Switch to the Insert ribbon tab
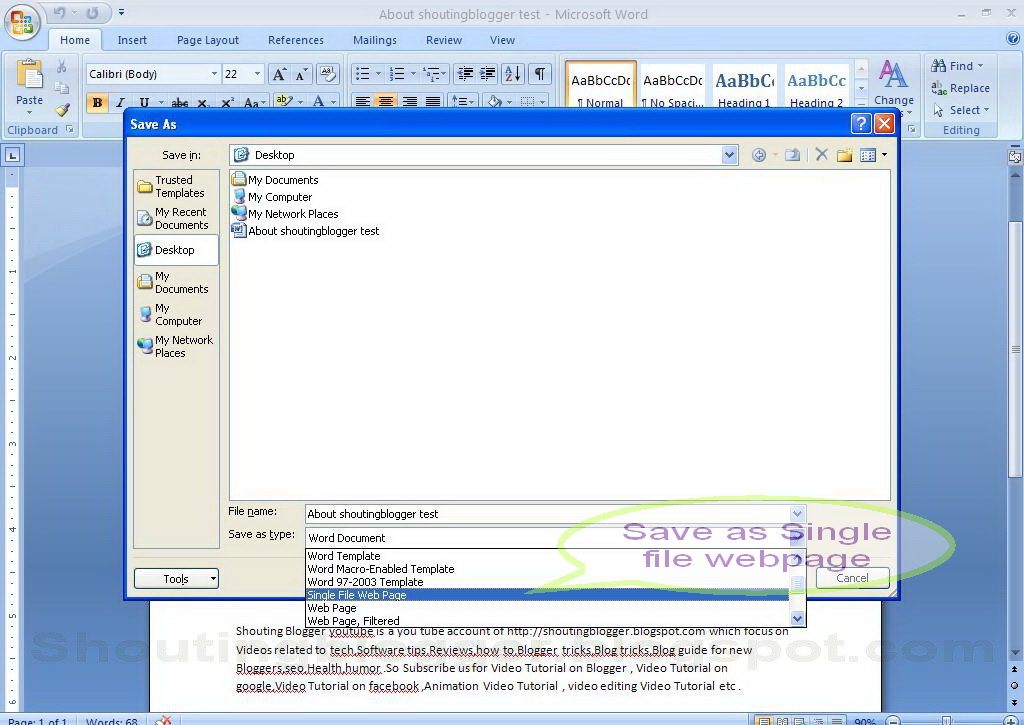Screen dimensions: 1024x725 [132, 40]
